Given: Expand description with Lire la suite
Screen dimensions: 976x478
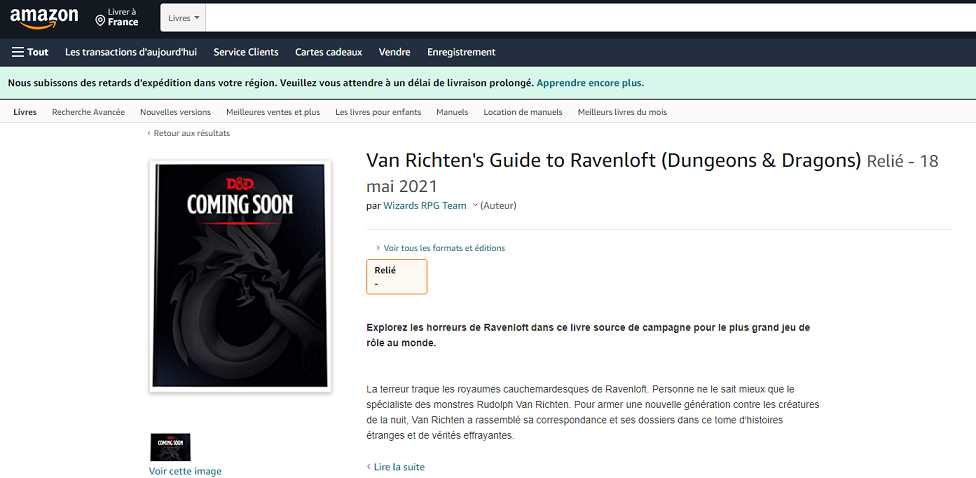Looking at the screenshot, I should click(x=396, y=467).
